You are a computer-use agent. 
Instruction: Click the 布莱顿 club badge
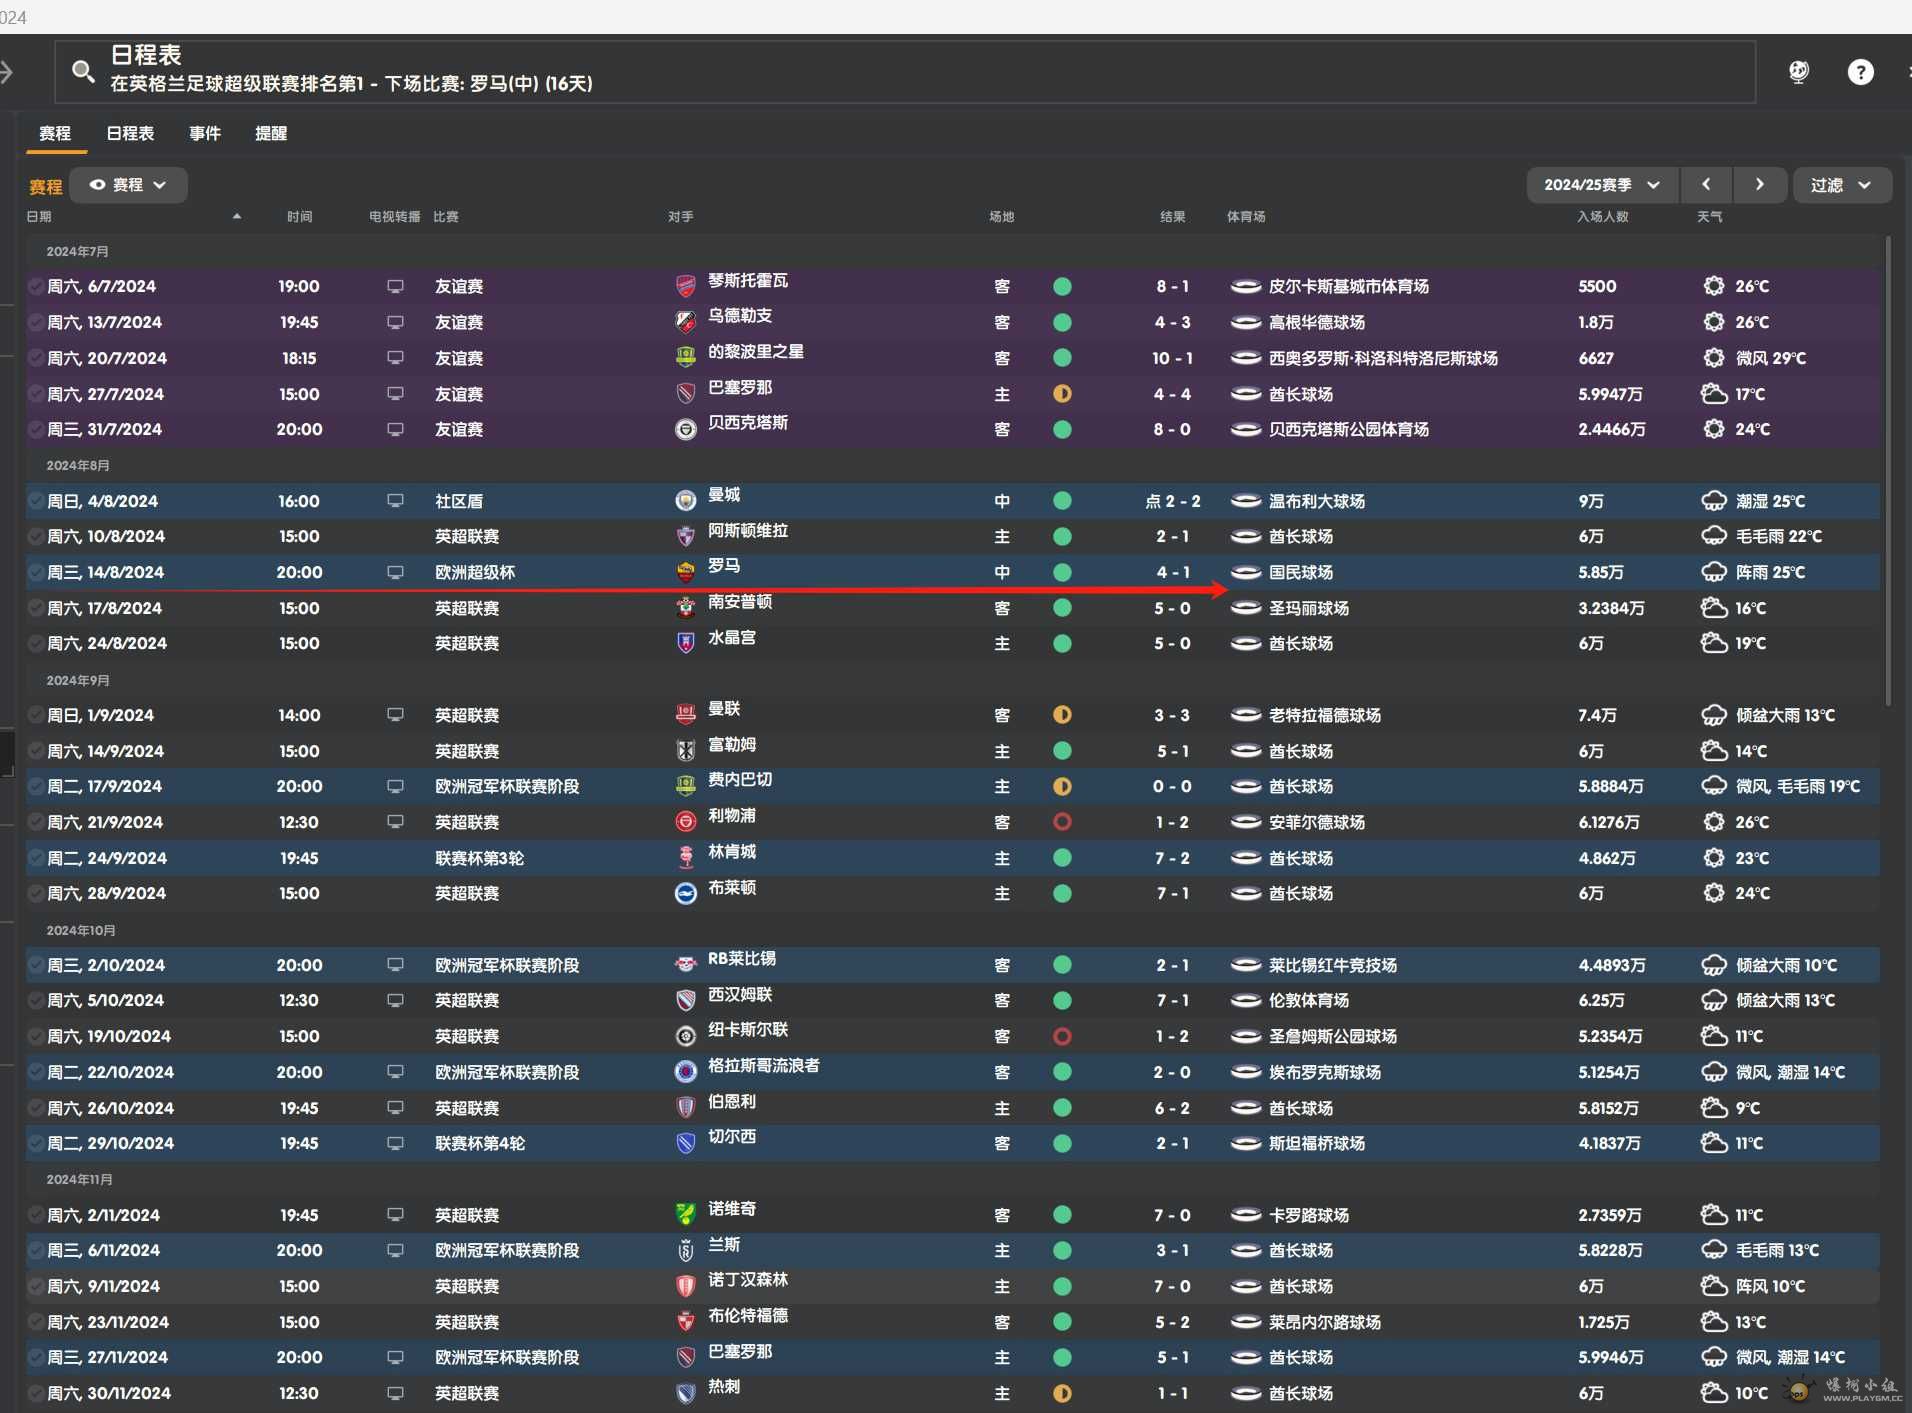(x=686, y=894)
